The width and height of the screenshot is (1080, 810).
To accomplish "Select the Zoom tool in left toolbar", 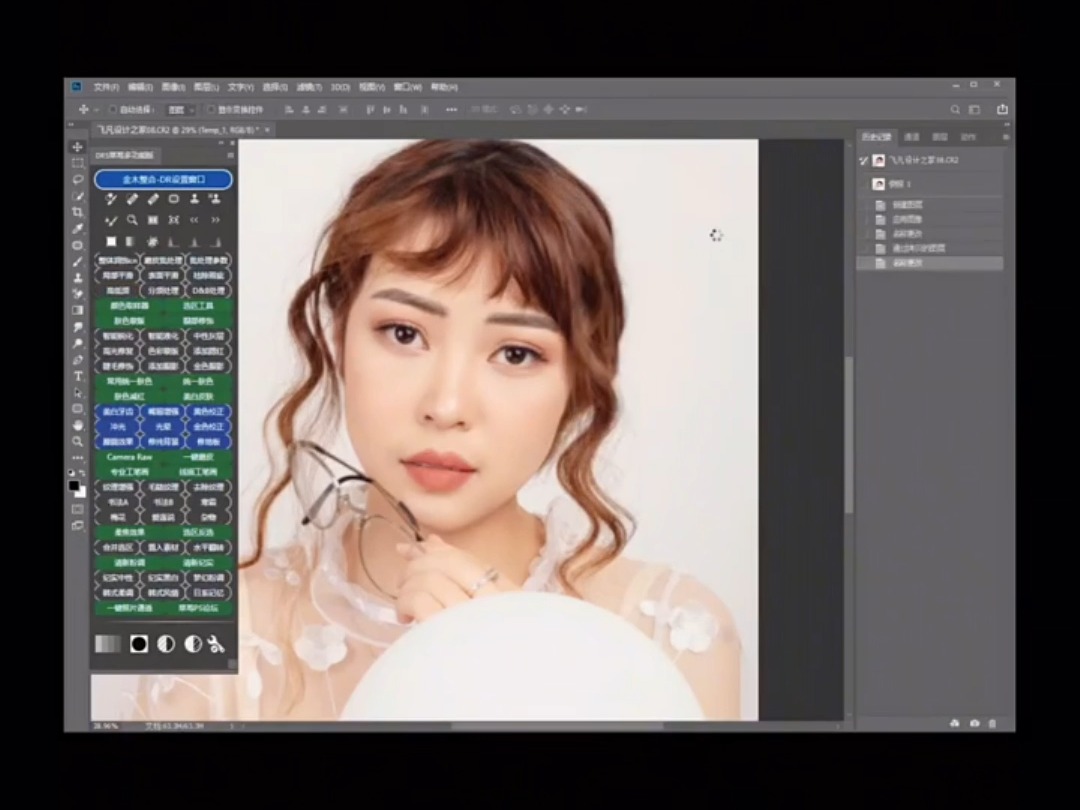I will pos(78,442).
